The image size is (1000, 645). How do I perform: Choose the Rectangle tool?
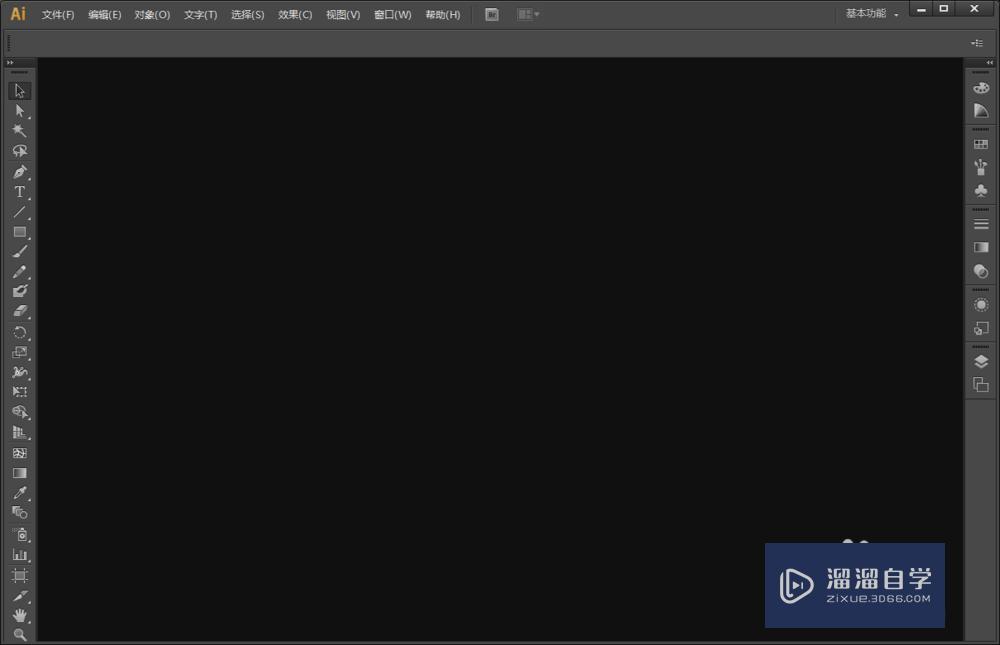20,232
